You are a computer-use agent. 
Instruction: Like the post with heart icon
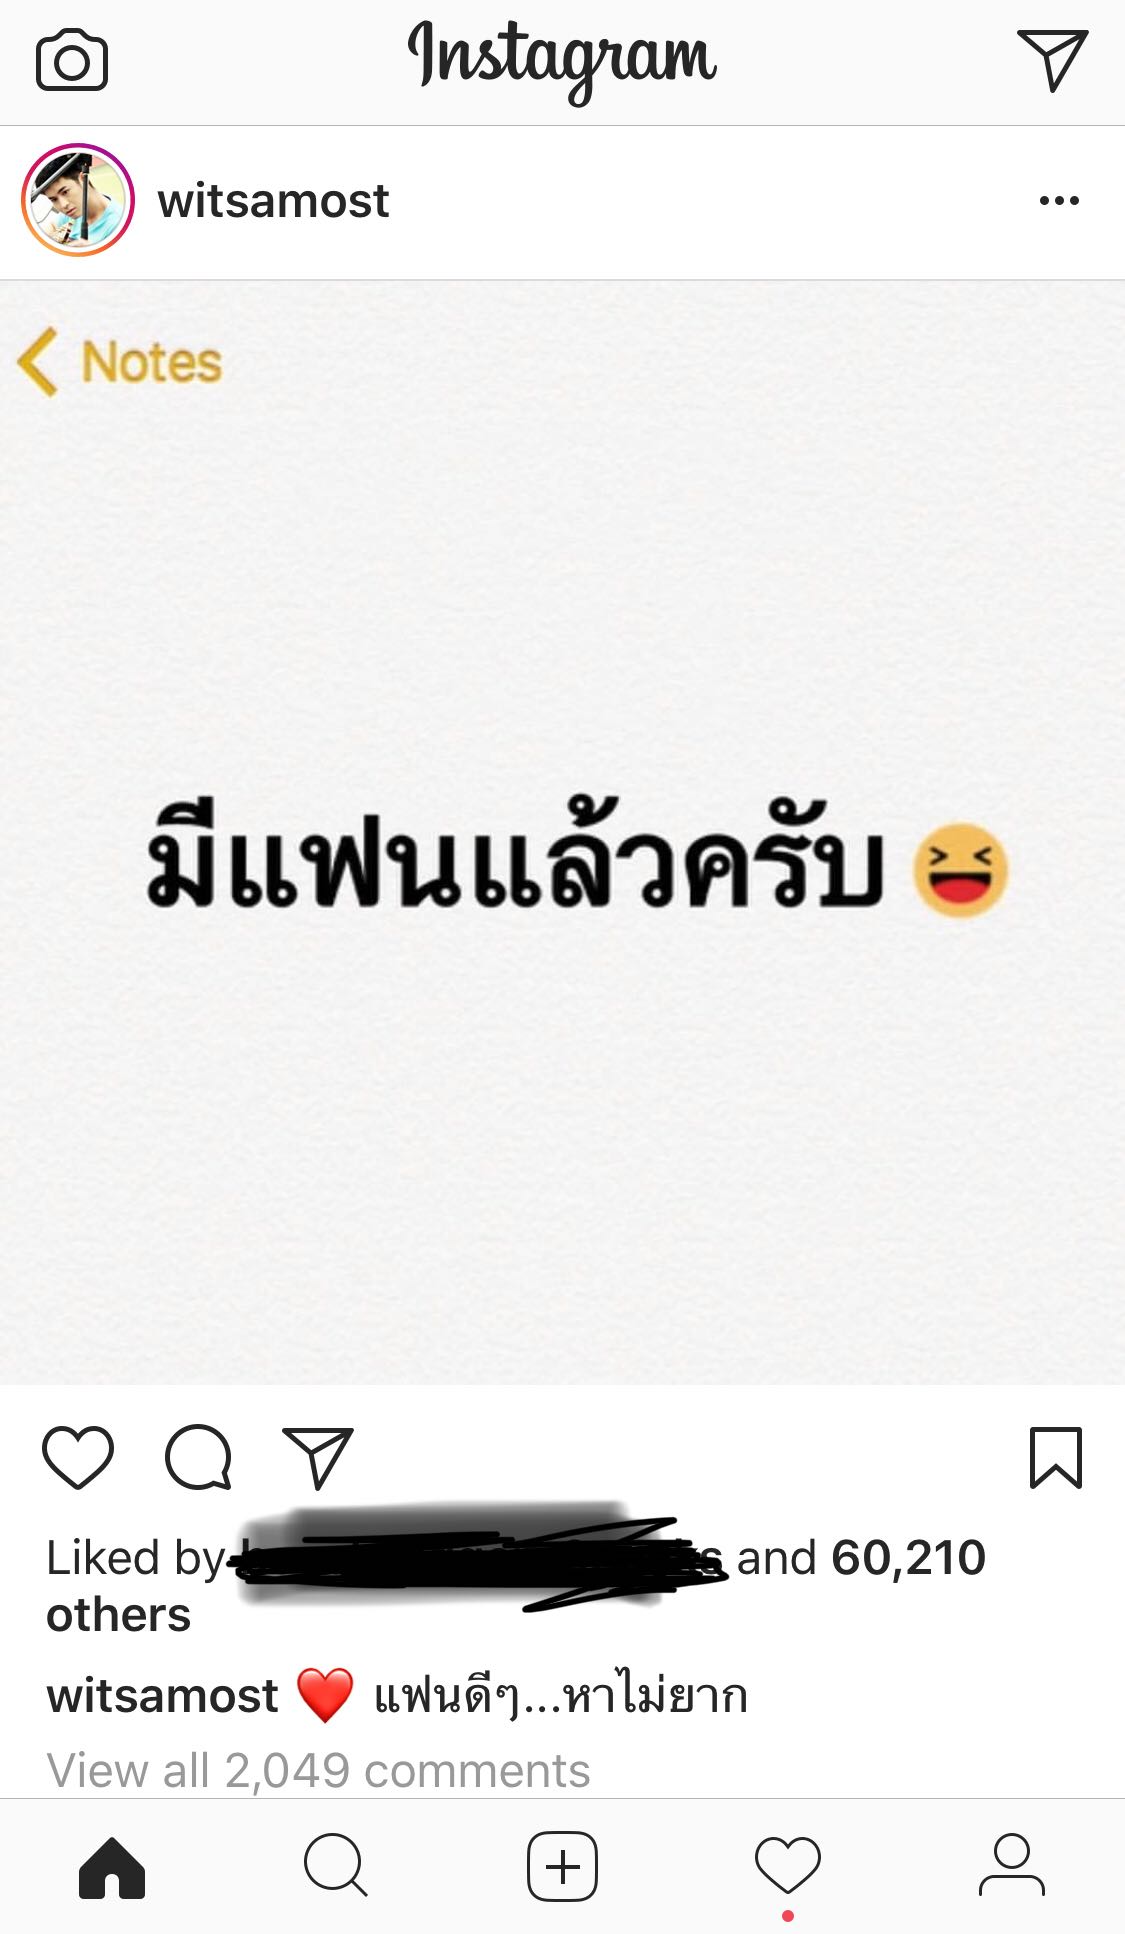coord(78,1457)
